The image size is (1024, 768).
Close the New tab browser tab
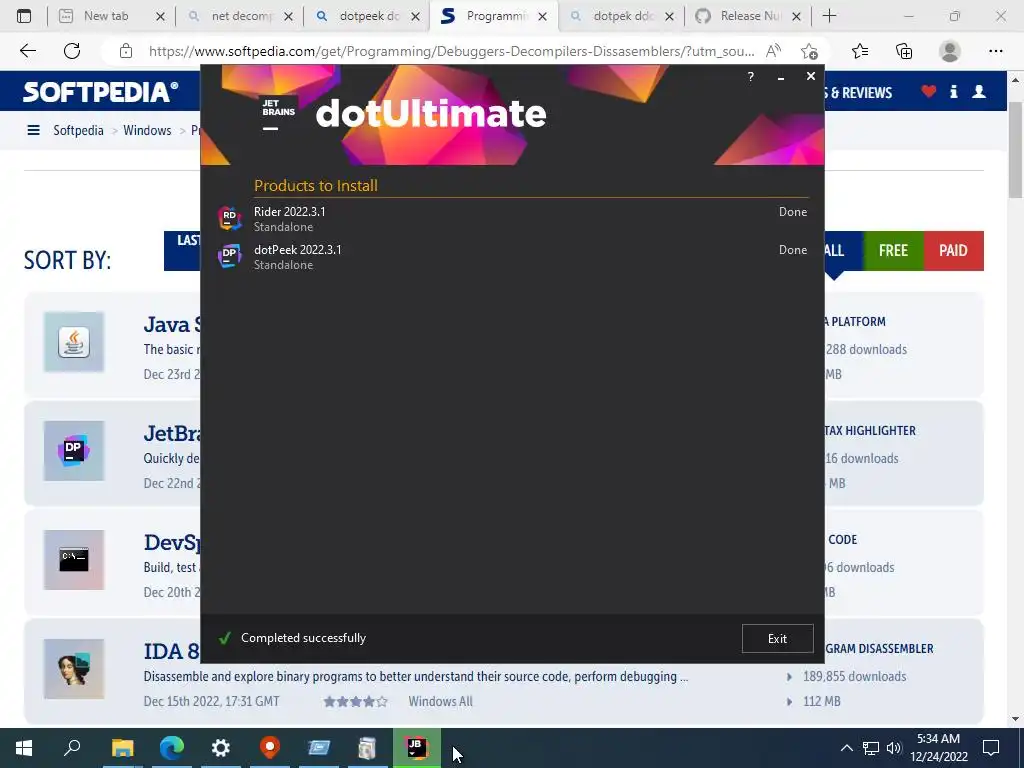point(160,17)
